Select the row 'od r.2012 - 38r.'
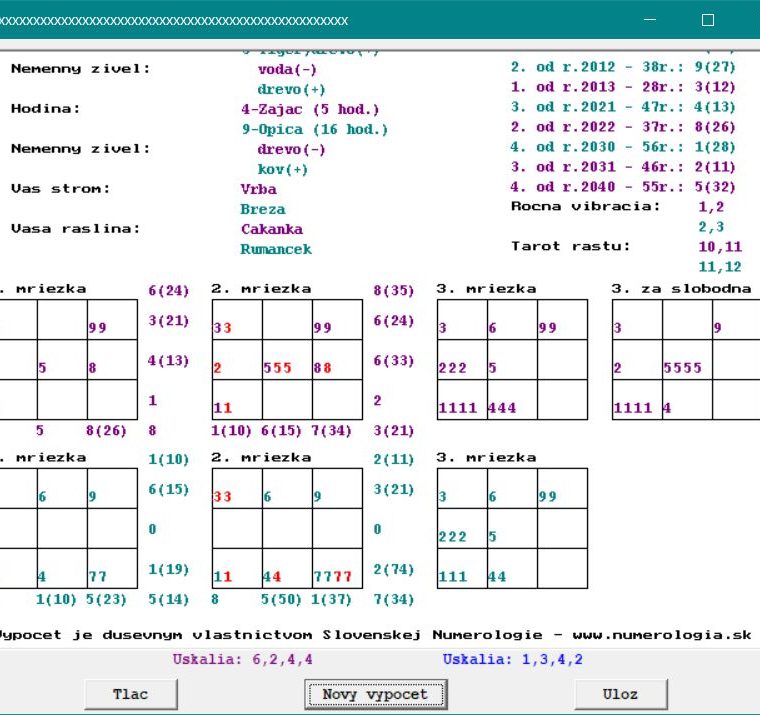Image resolution: width=760 pixels, height=715 pixels. click(623, 66)
